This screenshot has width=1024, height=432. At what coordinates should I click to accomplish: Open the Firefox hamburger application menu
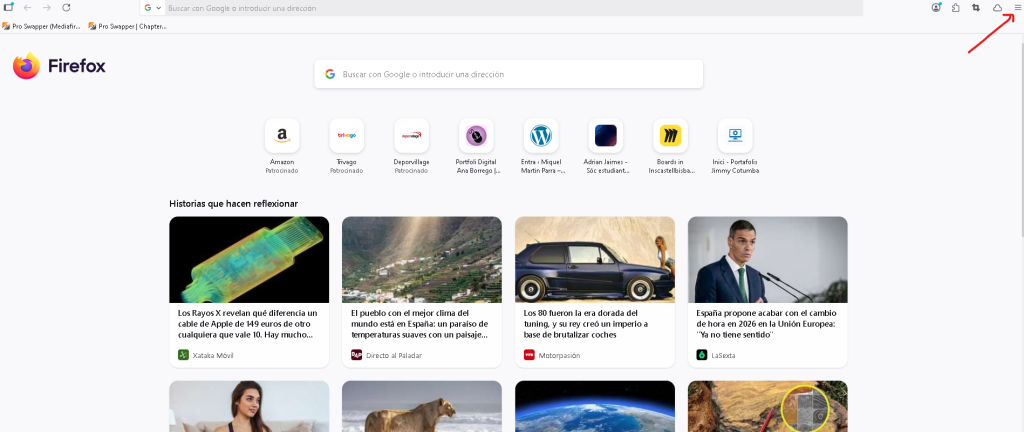(x=1017, y=7)
